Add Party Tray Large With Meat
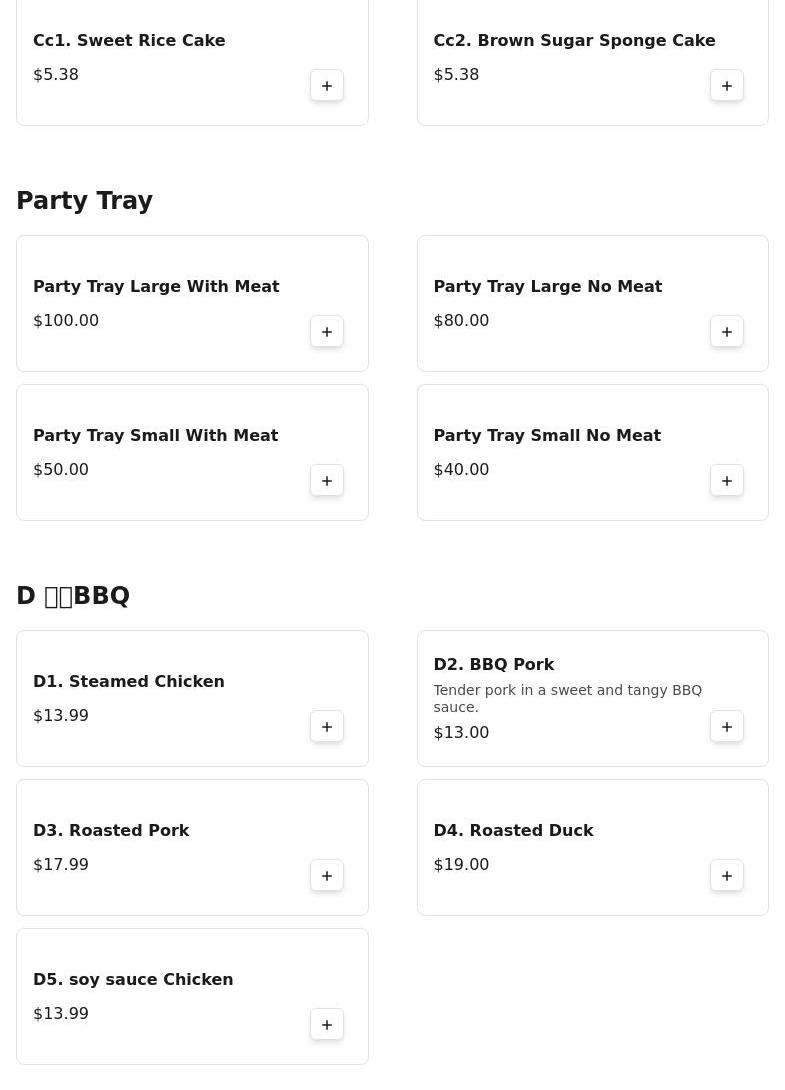The image size is (785, 1090). click(327, 332)
